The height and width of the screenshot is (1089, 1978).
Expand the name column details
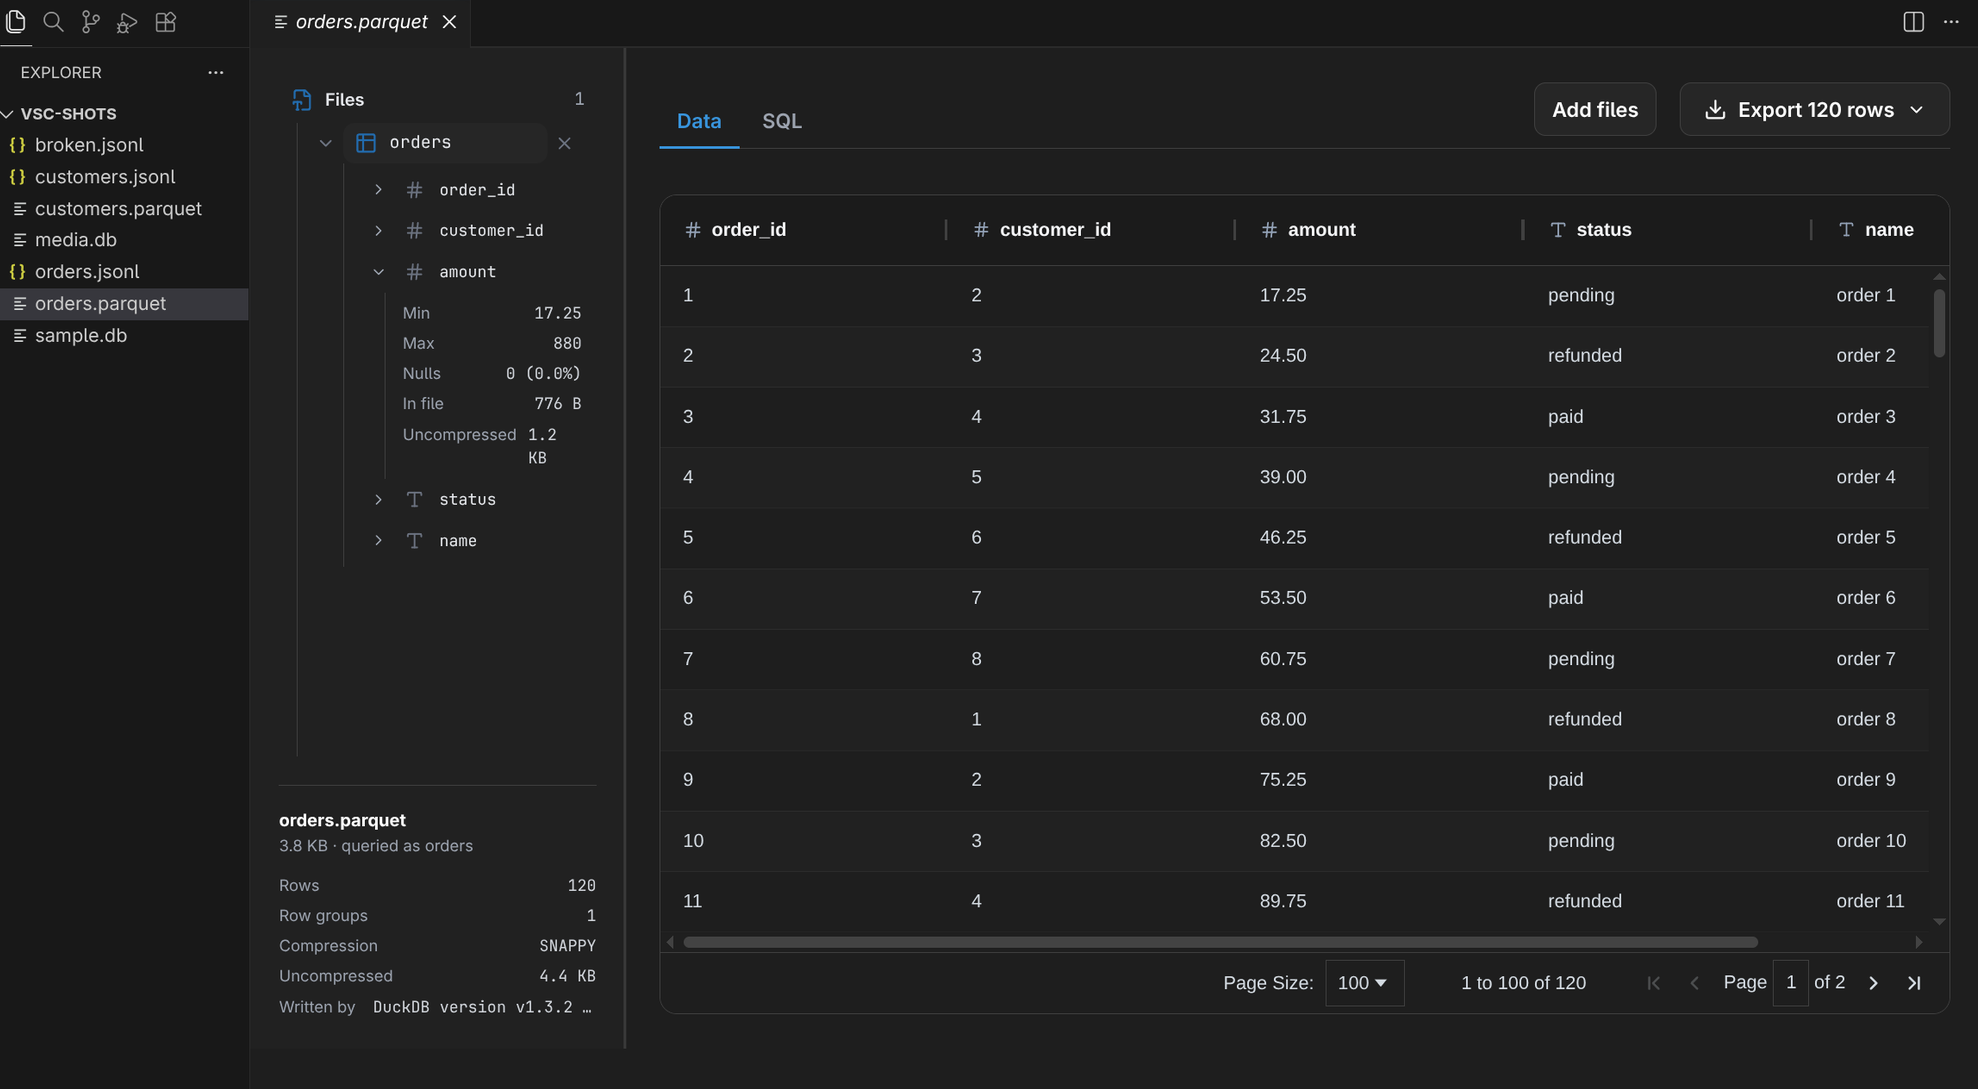pos(378,540)
